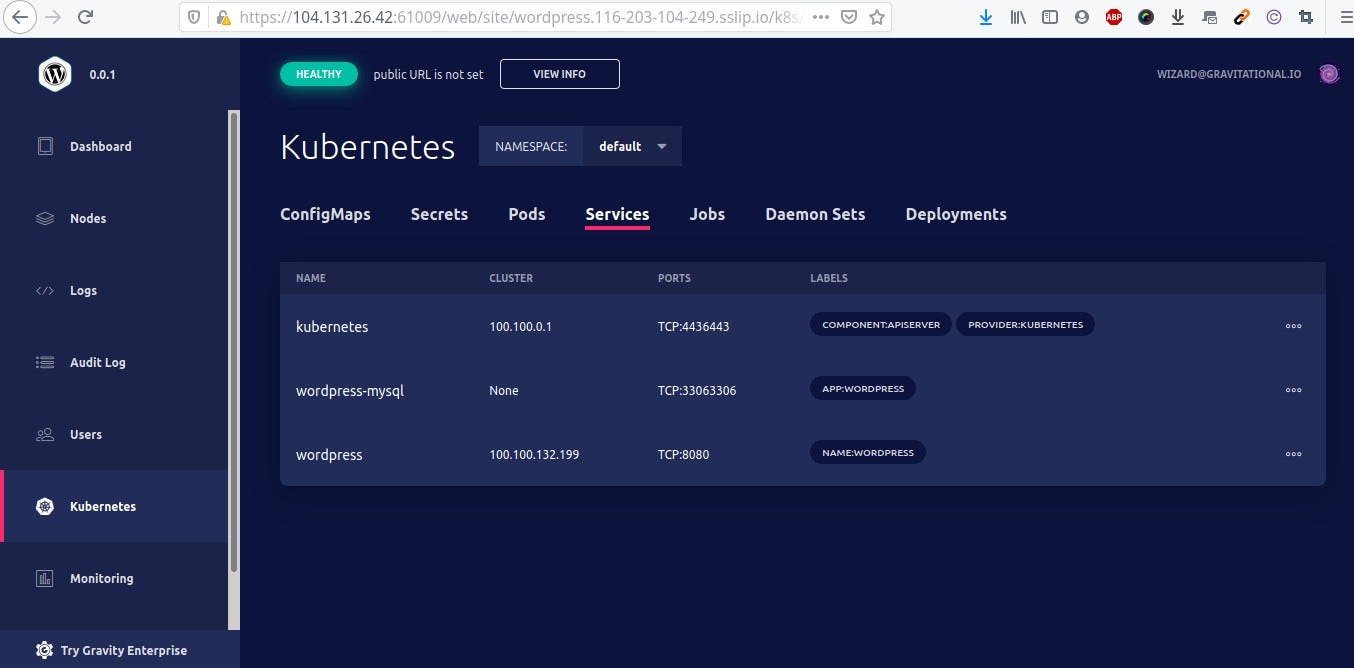Click the 0.0.1 version label
Screen dimensions: 1354x668
coord(102,74)
